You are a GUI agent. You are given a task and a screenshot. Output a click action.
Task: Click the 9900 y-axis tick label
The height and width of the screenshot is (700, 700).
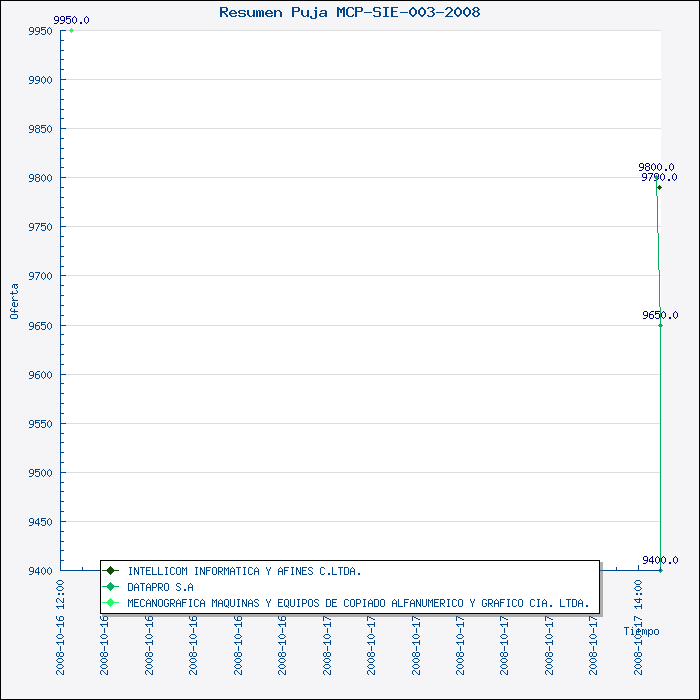point(40,80)
